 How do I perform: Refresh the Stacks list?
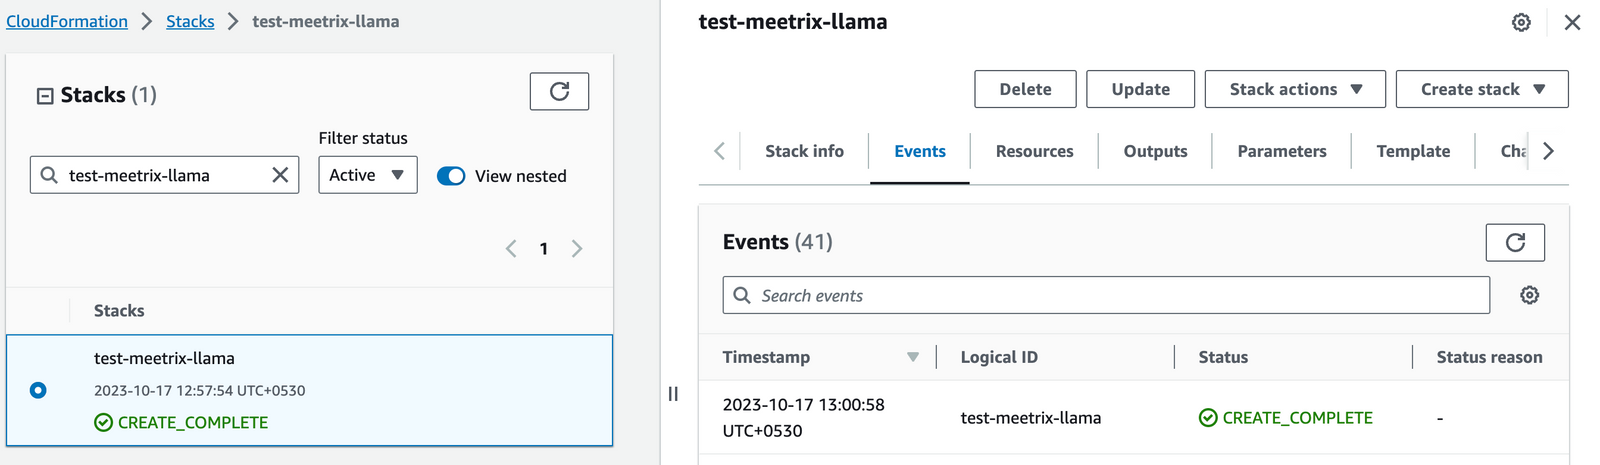559,91
